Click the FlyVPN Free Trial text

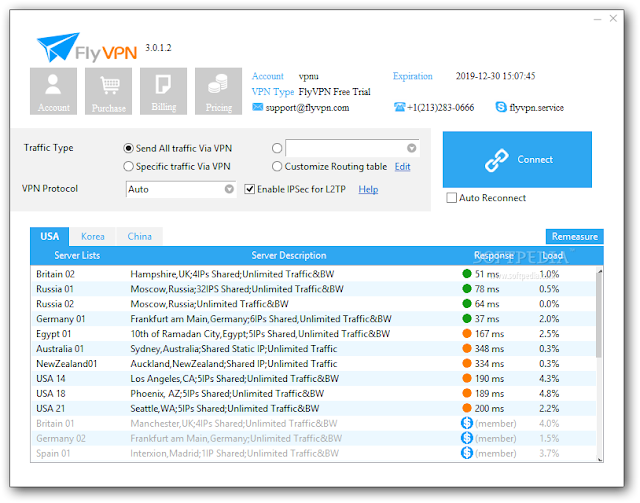pyautogui.click(x=334, y=92)
